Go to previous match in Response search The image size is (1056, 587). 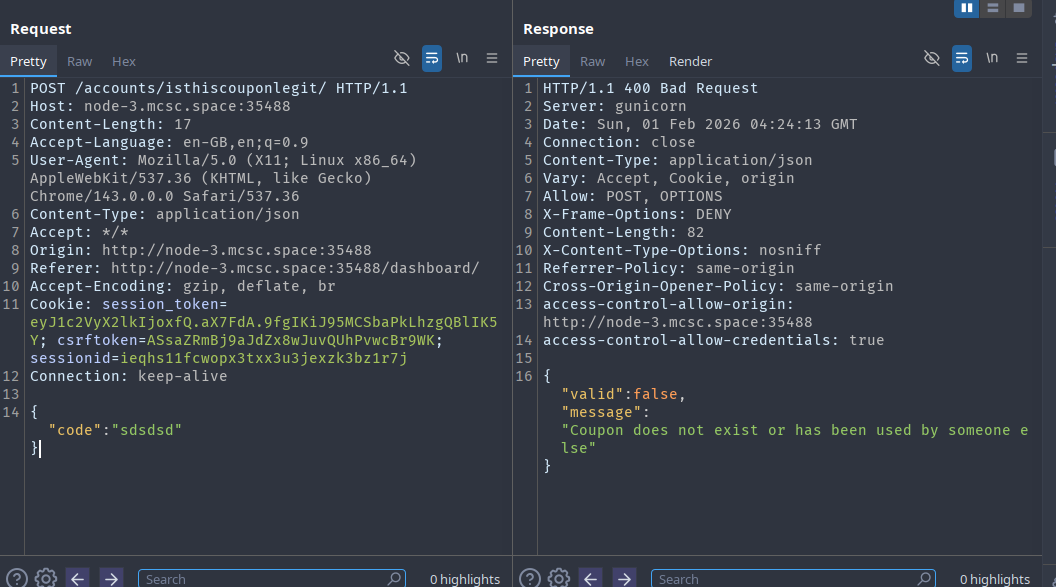point(591,578)
